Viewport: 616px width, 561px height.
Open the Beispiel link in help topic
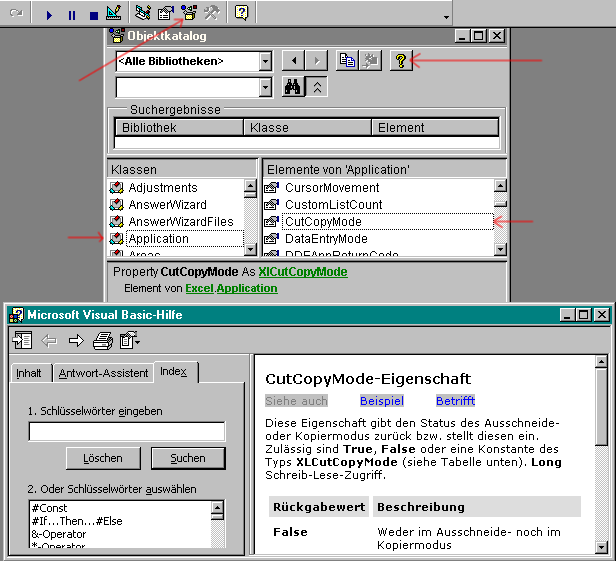click(382, 401)
